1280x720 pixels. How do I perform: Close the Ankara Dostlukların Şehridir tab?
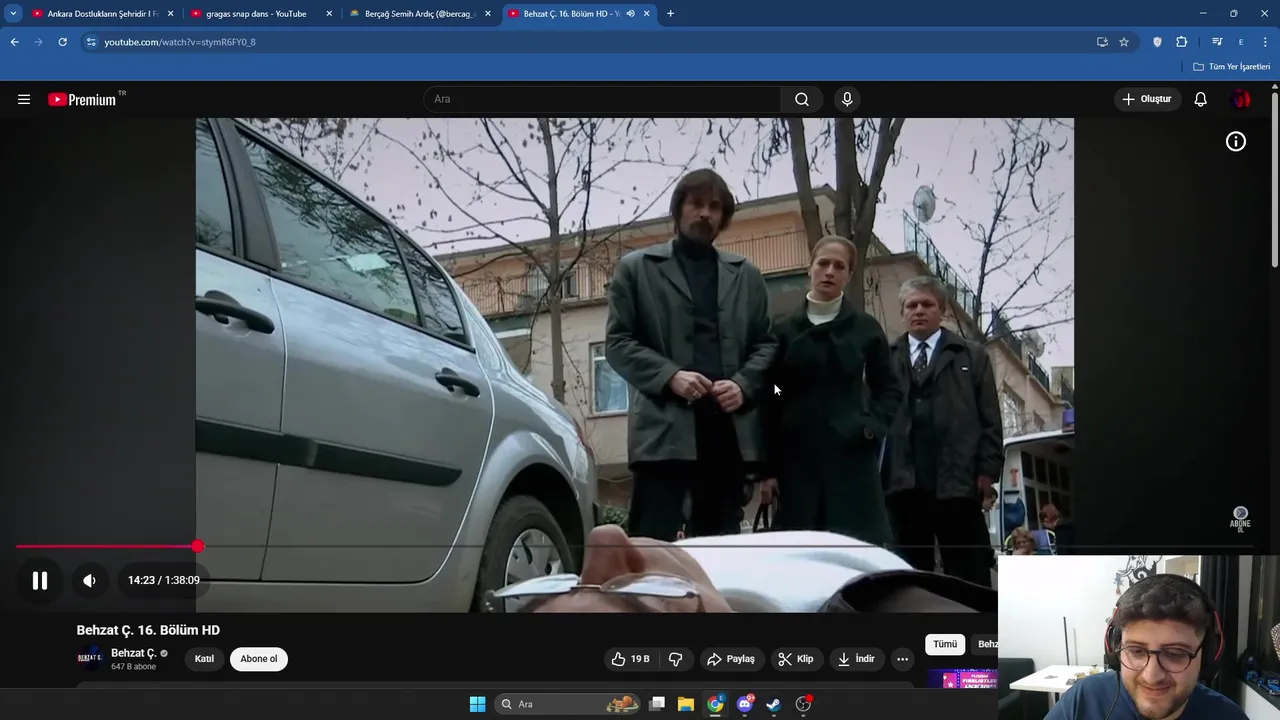[171, 14]
